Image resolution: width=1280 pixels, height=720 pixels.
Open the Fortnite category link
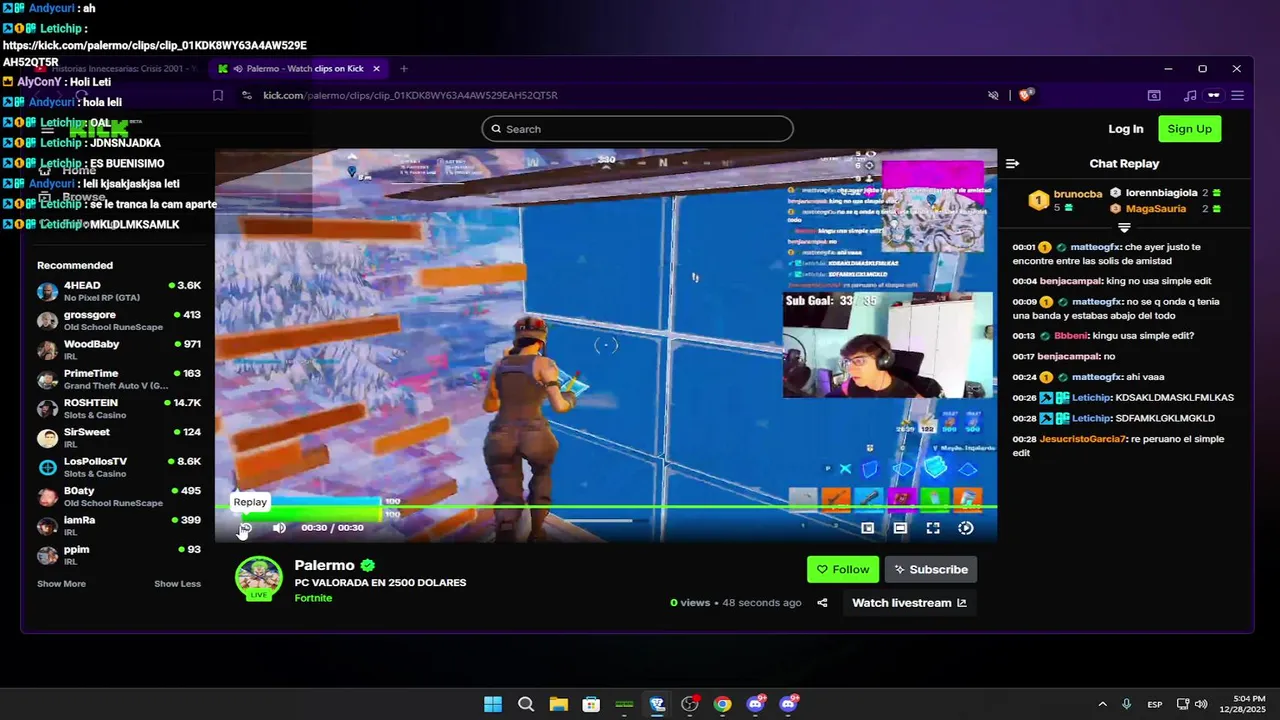pos(313,598)
